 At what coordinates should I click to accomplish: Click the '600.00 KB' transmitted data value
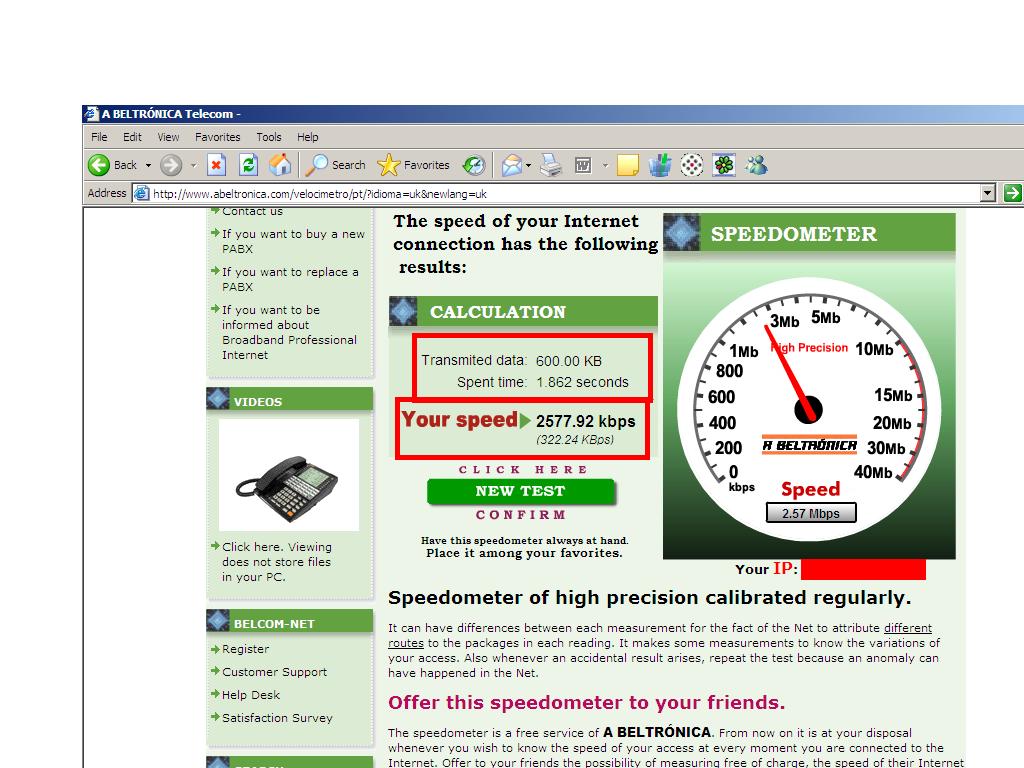569,361
